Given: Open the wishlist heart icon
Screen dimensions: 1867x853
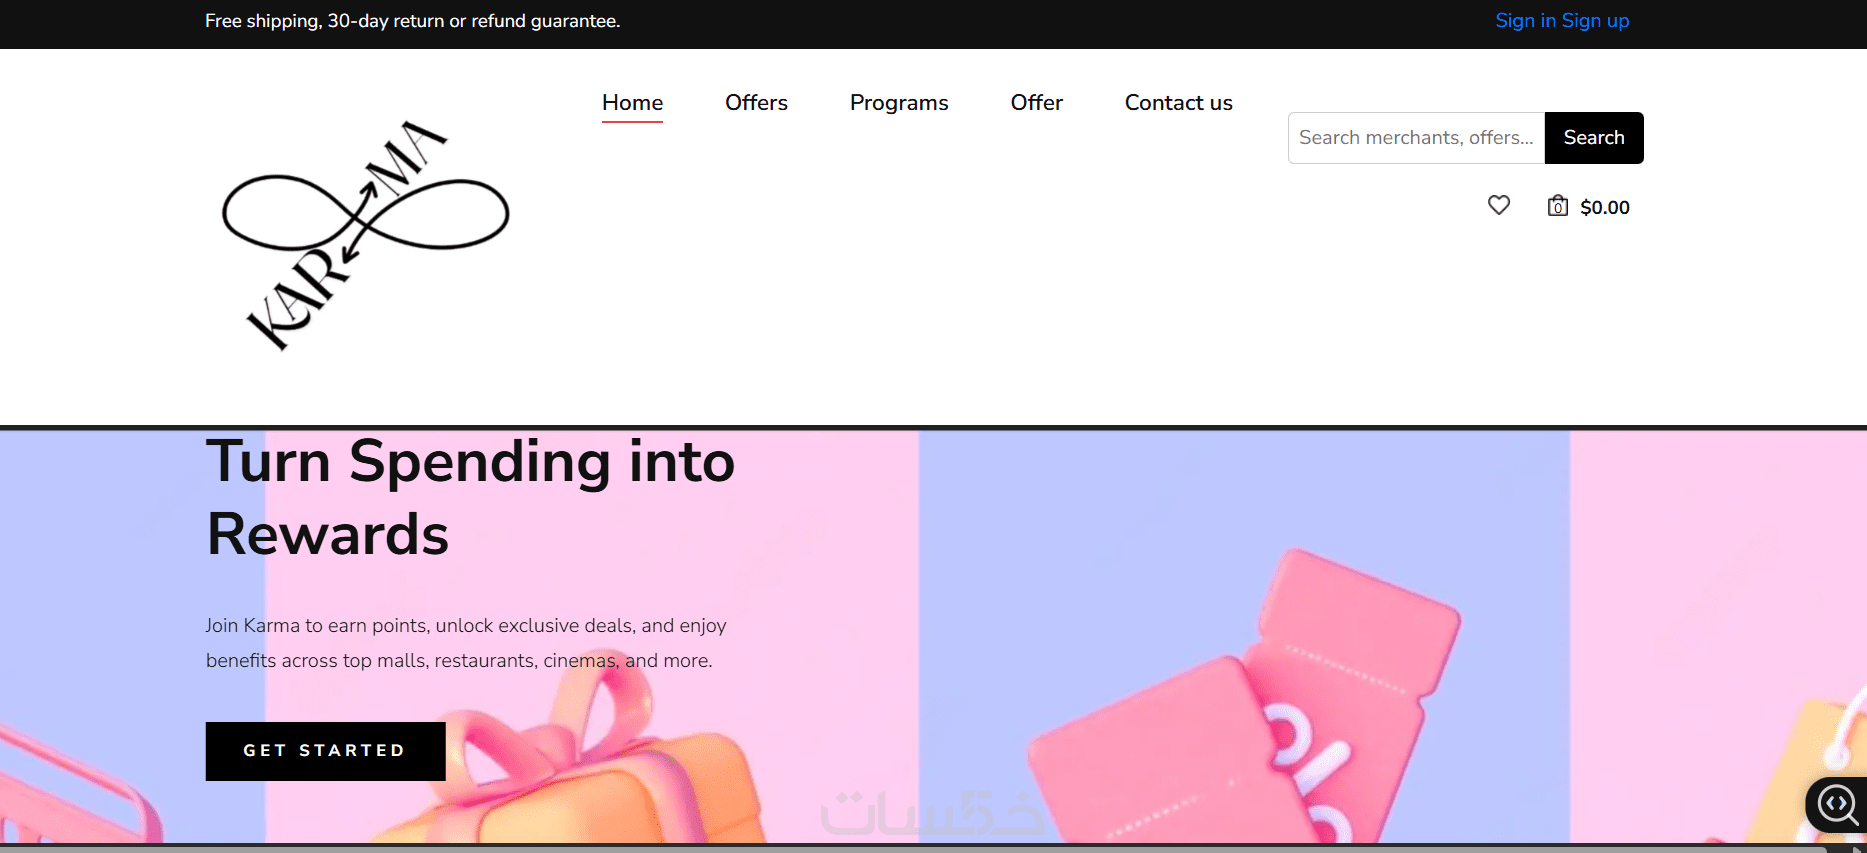Looking at the screenshot, I should pos(1498,205).
